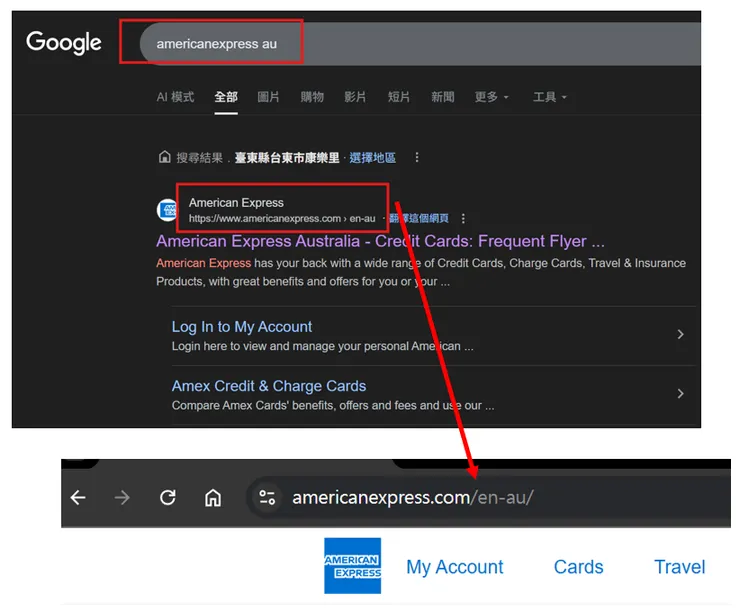Expand the Amex Credit & Charge Cards chevron

(x=680, y=393)
